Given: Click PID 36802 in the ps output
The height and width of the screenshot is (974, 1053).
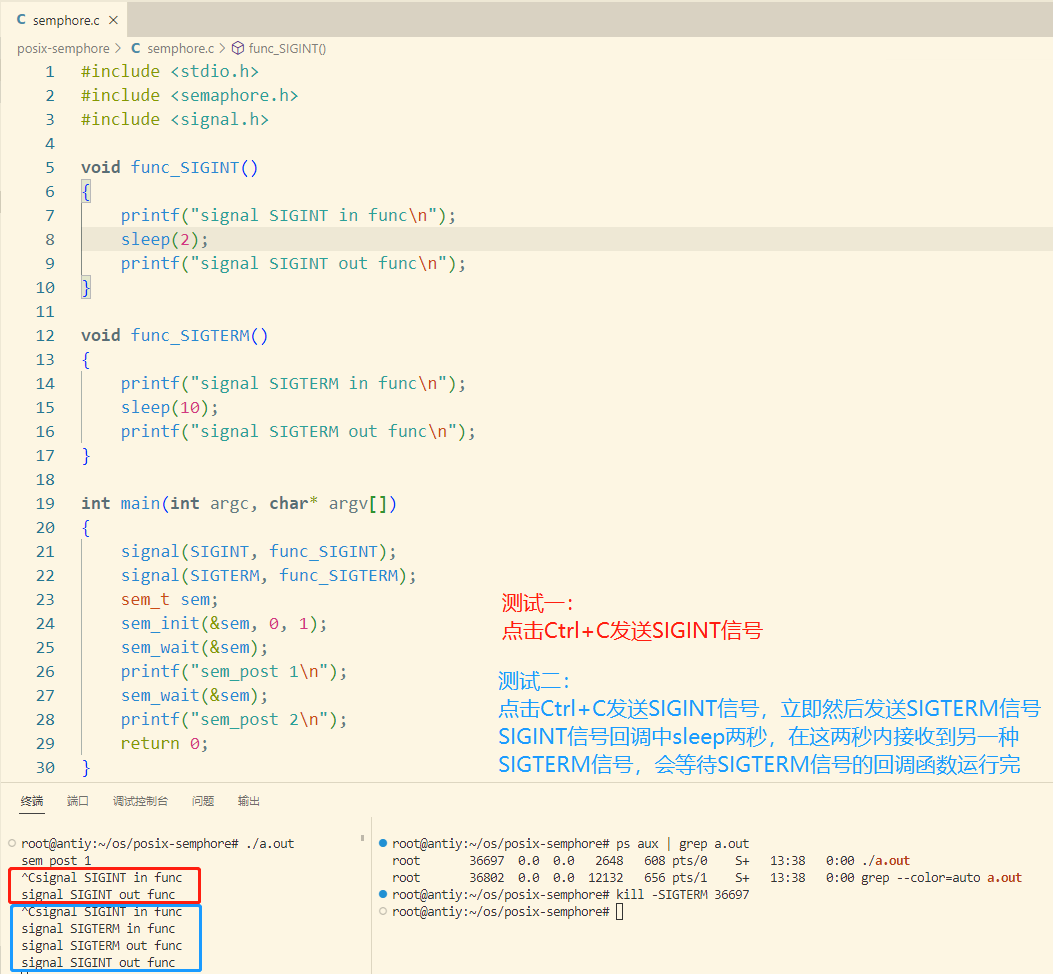Looking at the screenshot, I should click(x=487, y=877).
